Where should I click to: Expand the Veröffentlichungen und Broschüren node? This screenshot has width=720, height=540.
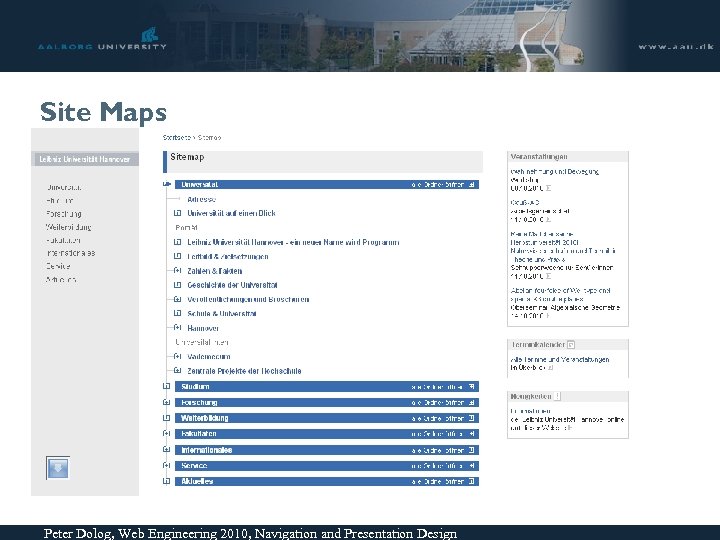pos(177,299)
